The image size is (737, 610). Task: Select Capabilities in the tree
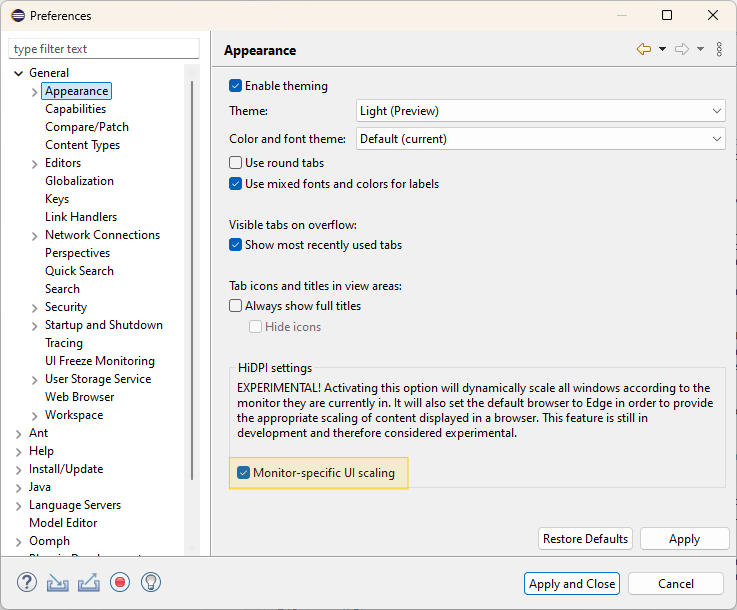(x=76, y=109)
